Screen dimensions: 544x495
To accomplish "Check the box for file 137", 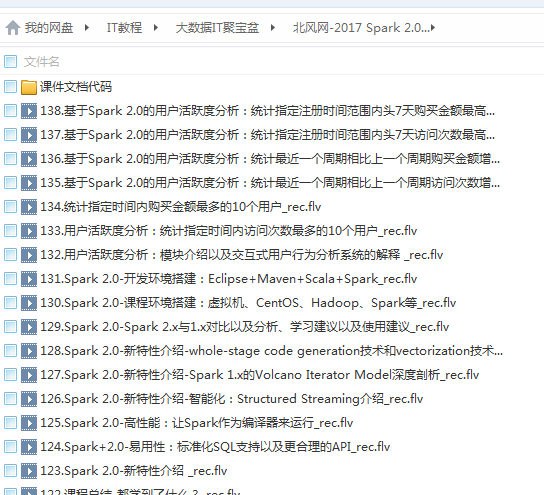I will coord(10,135).
